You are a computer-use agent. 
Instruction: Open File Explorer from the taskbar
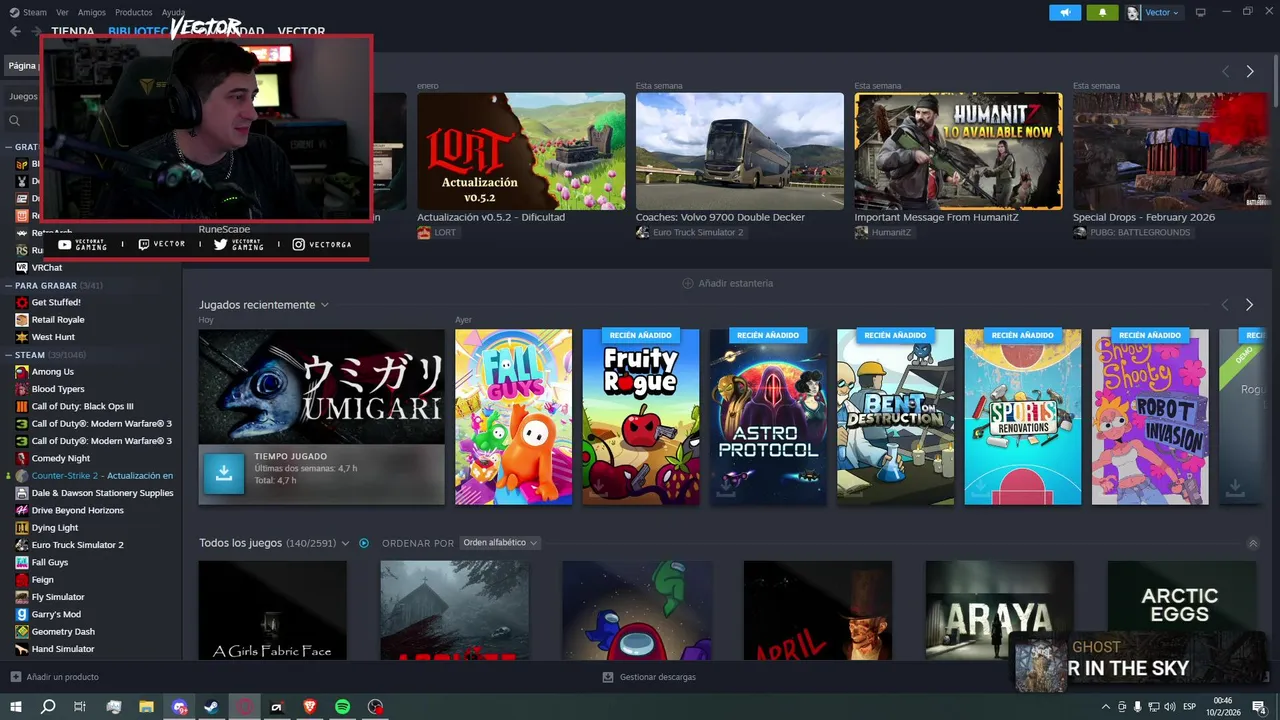tap(146, 707)
